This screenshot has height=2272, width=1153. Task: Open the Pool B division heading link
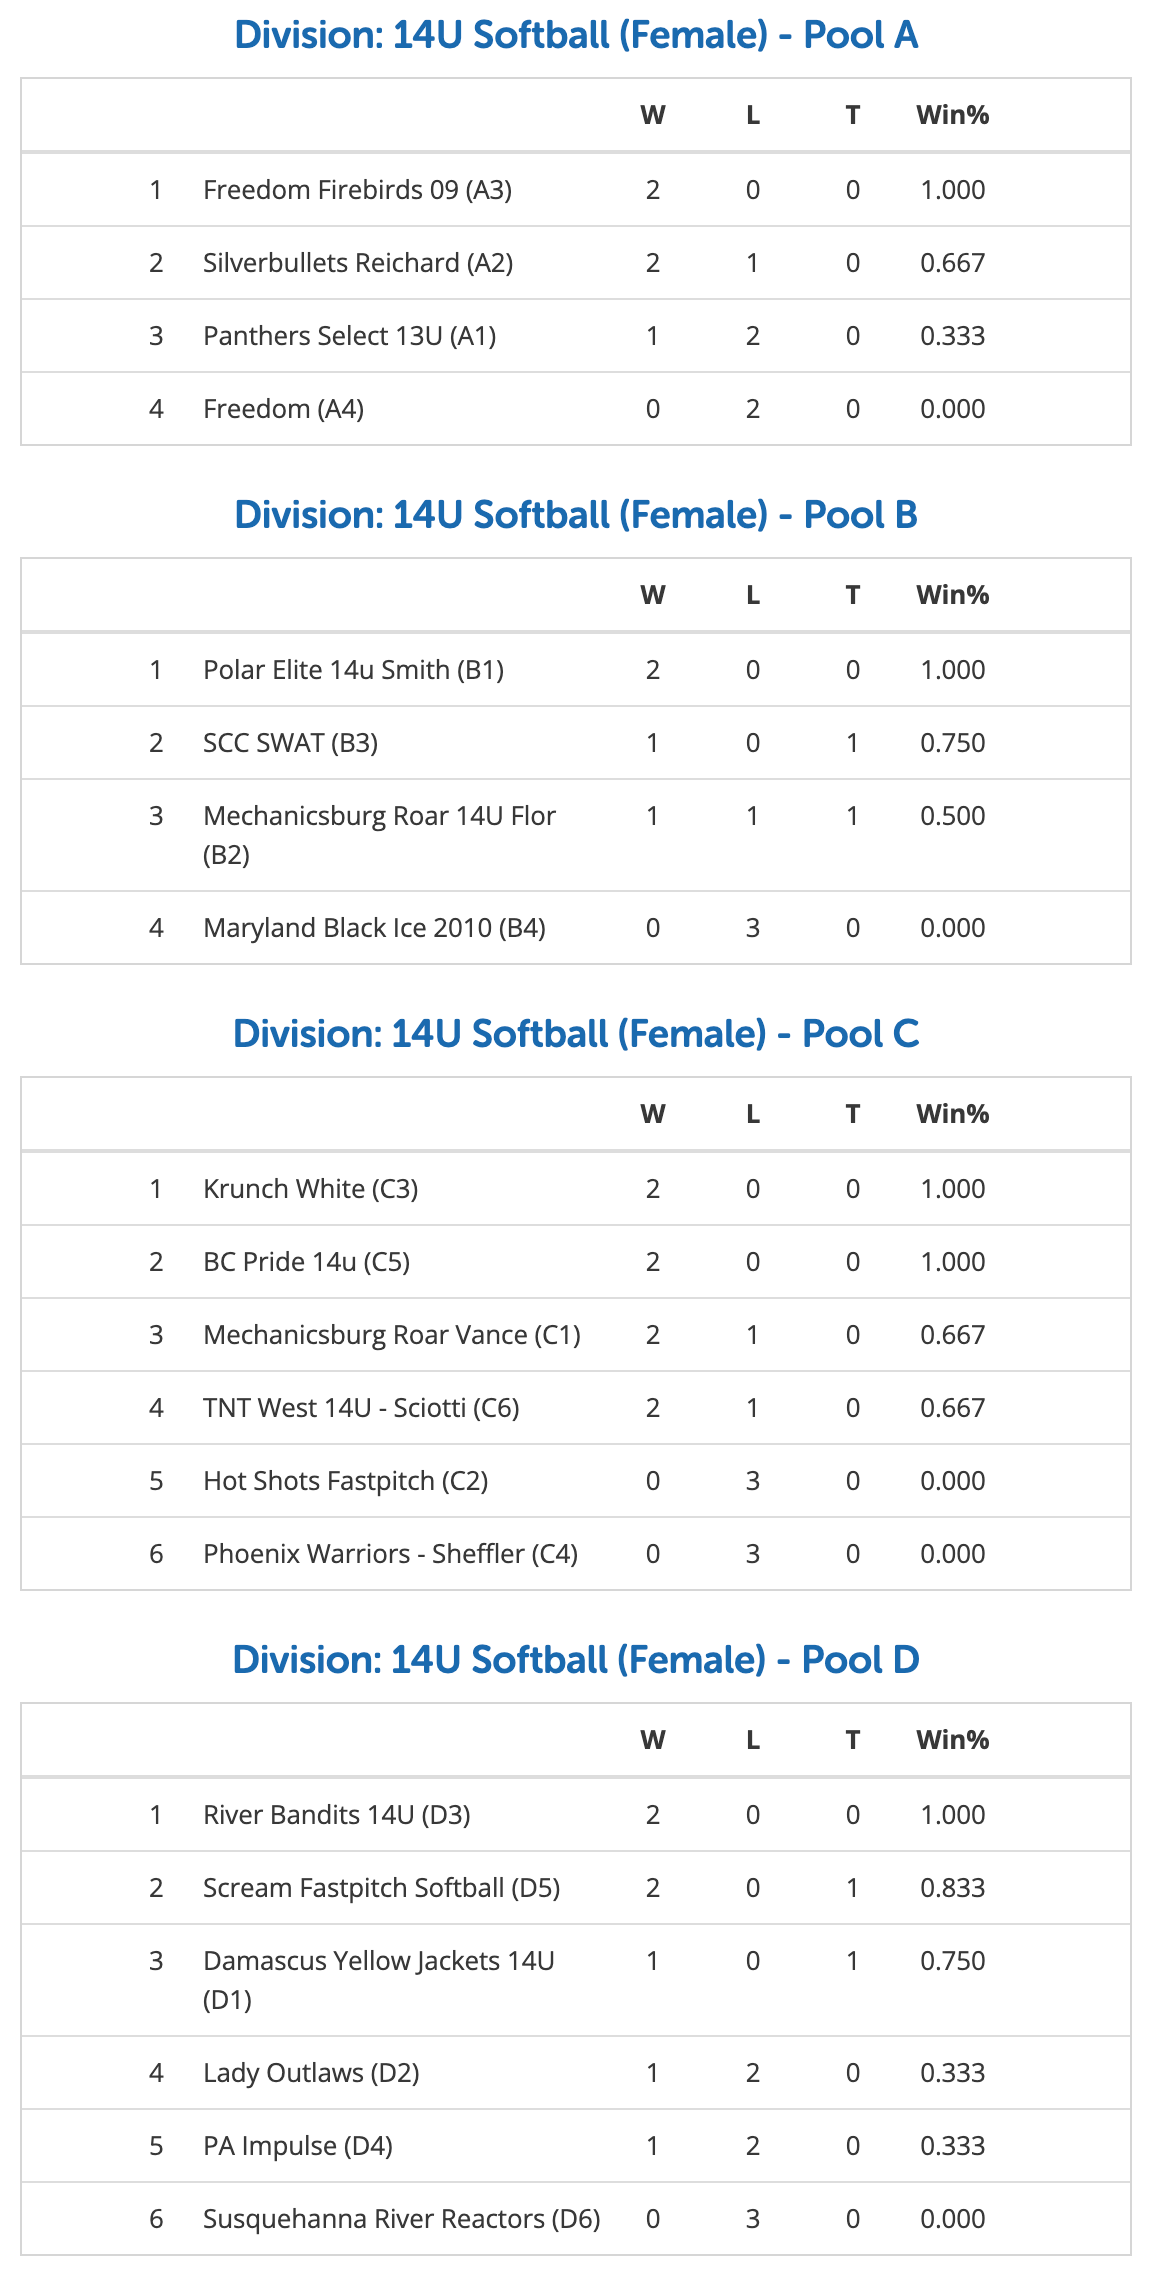tap(576, 515)
